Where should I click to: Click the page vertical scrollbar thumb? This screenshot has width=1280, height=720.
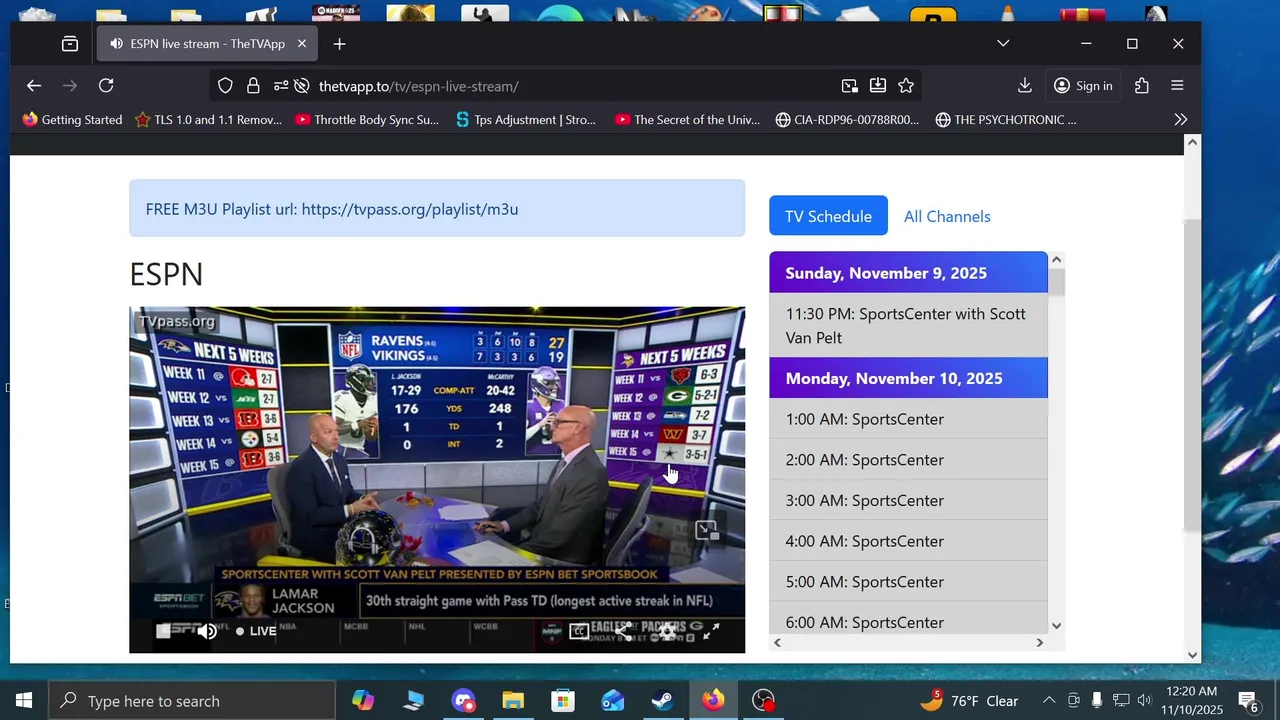point(1192,375)
